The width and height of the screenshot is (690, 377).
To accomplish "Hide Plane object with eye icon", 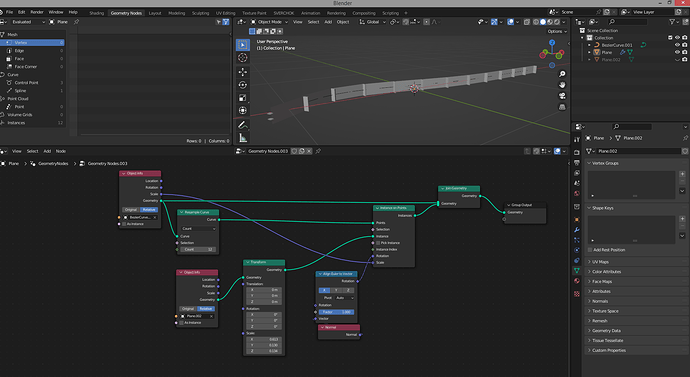I will tap(677, 52).
